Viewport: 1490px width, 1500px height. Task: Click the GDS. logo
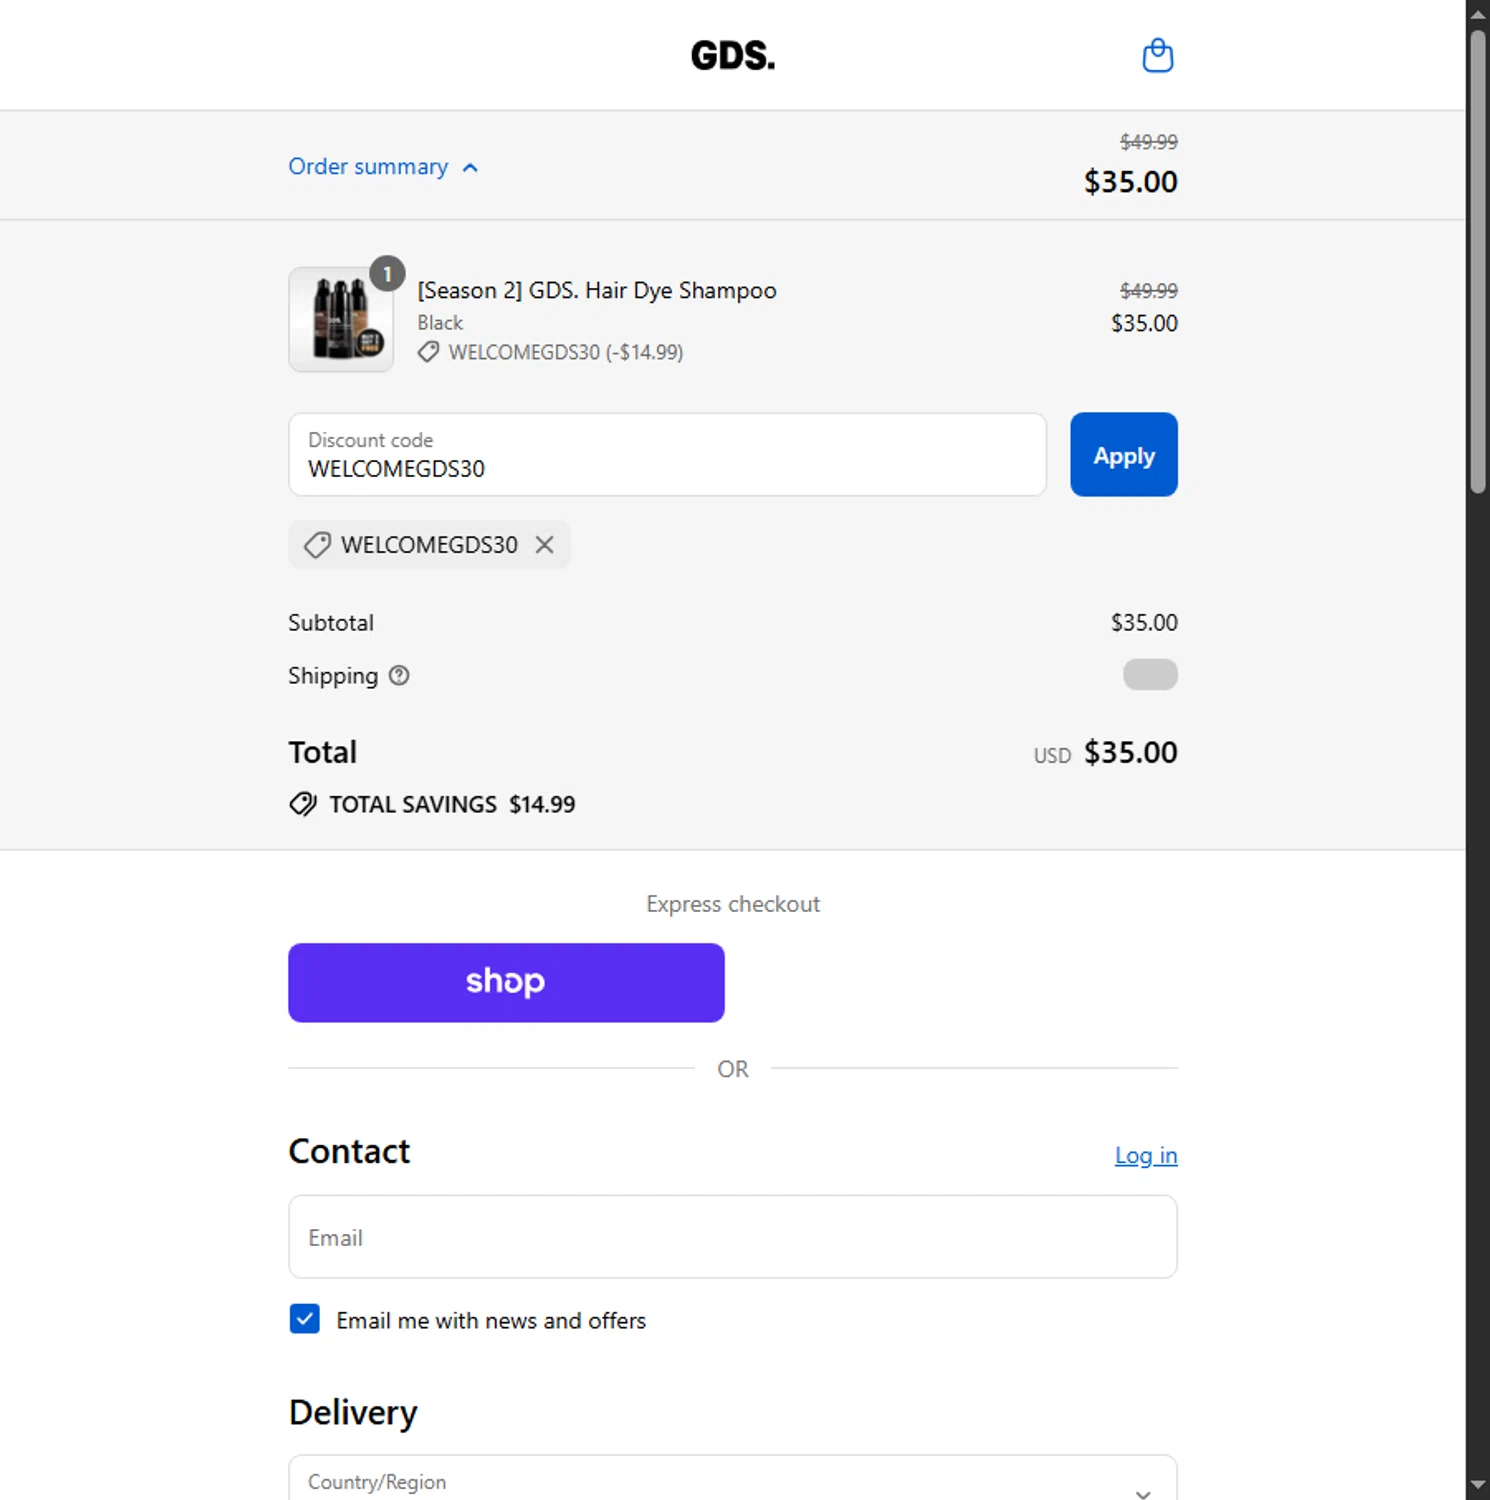(733, 56)
